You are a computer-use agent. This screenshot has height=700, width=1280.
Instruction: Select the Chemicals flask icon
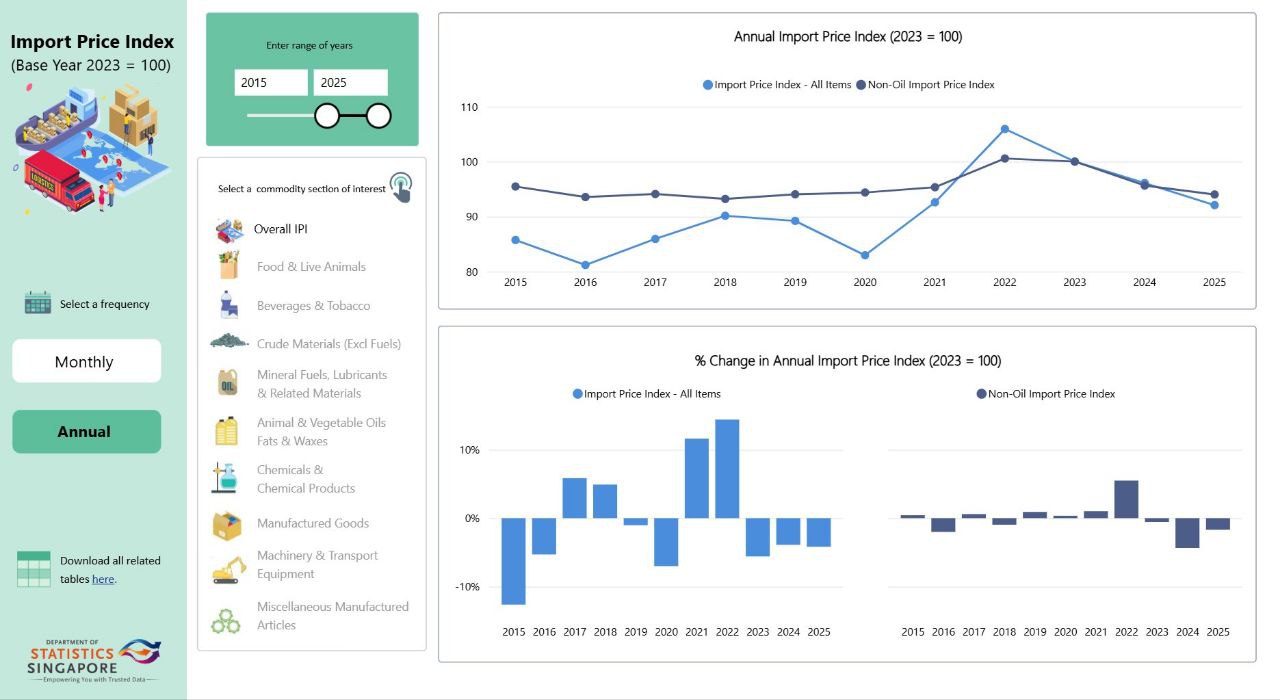[x=226, y=478]
